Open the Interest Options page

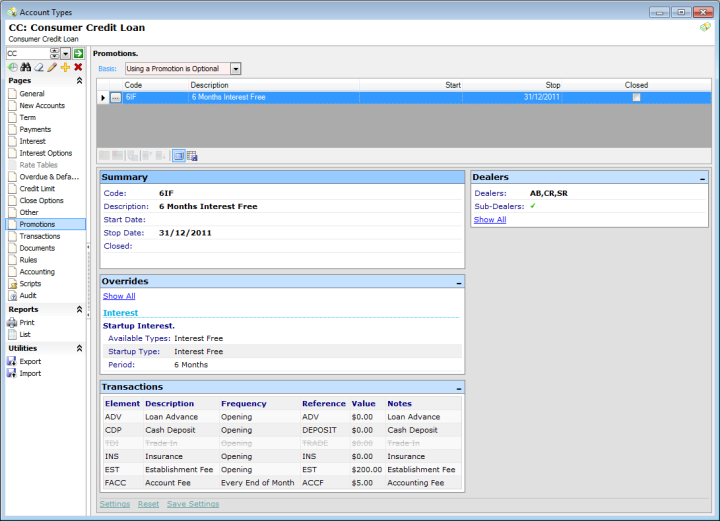coord(45,153)
